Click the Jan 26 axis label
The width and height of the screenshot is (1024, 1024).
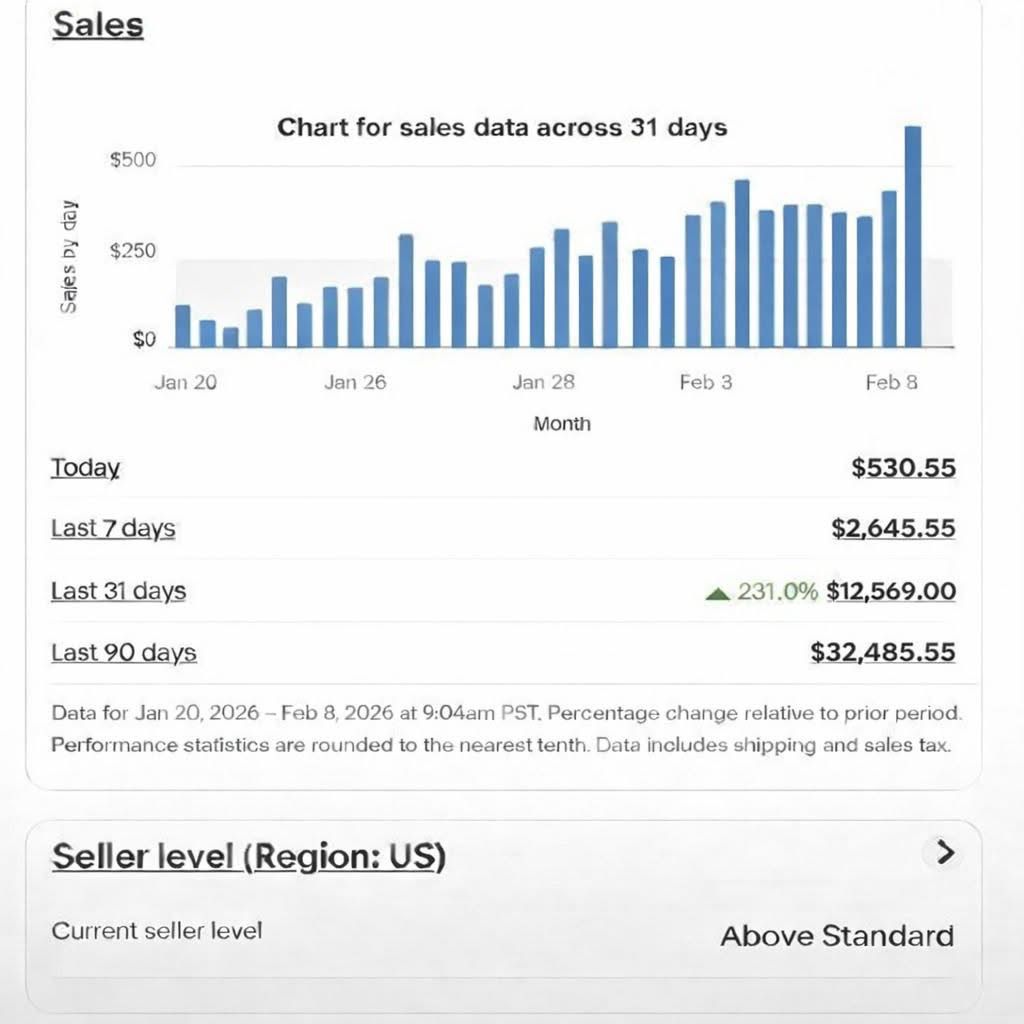[x=355, y=383]
